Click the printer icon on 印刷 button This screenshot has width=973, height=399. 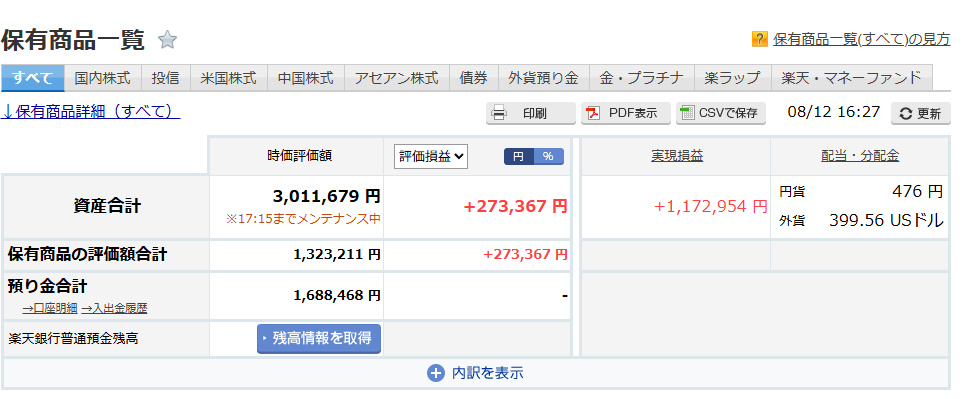[x=499, y=113]
